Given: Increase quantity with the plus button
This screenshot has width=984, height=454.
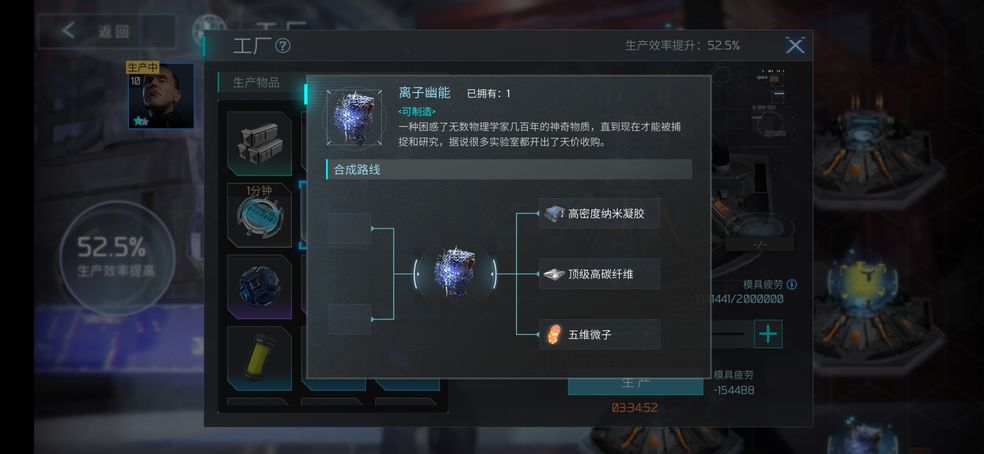Looking at the screenshot, I should click(x=768, y=333).
